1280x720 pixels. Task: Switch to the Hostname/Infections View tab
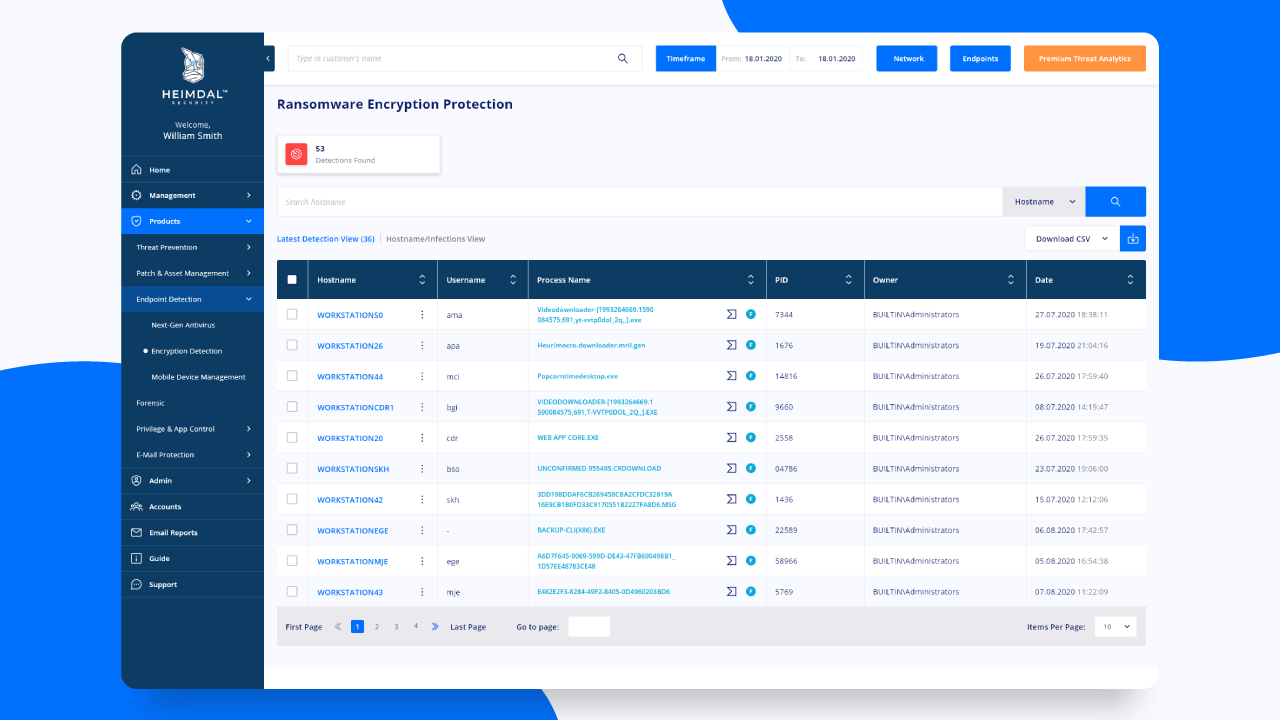point(436,239)
